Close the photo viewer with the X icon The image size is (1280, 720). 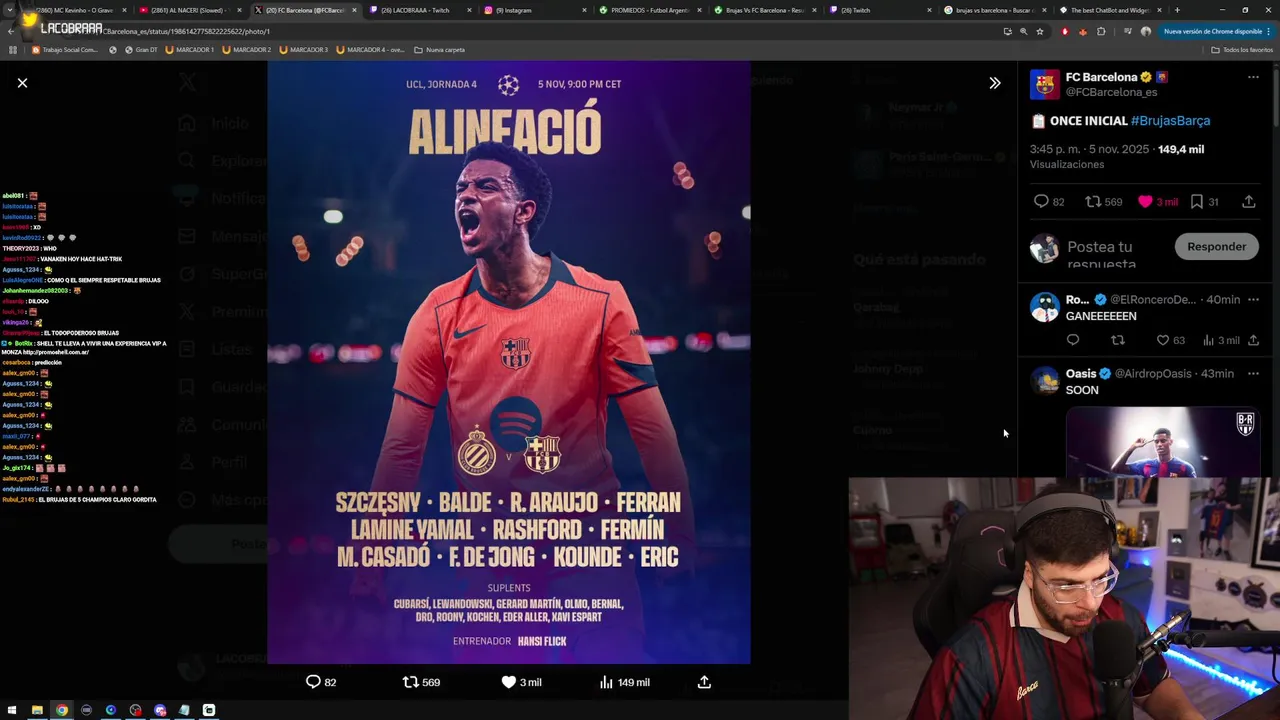(22, 83)
